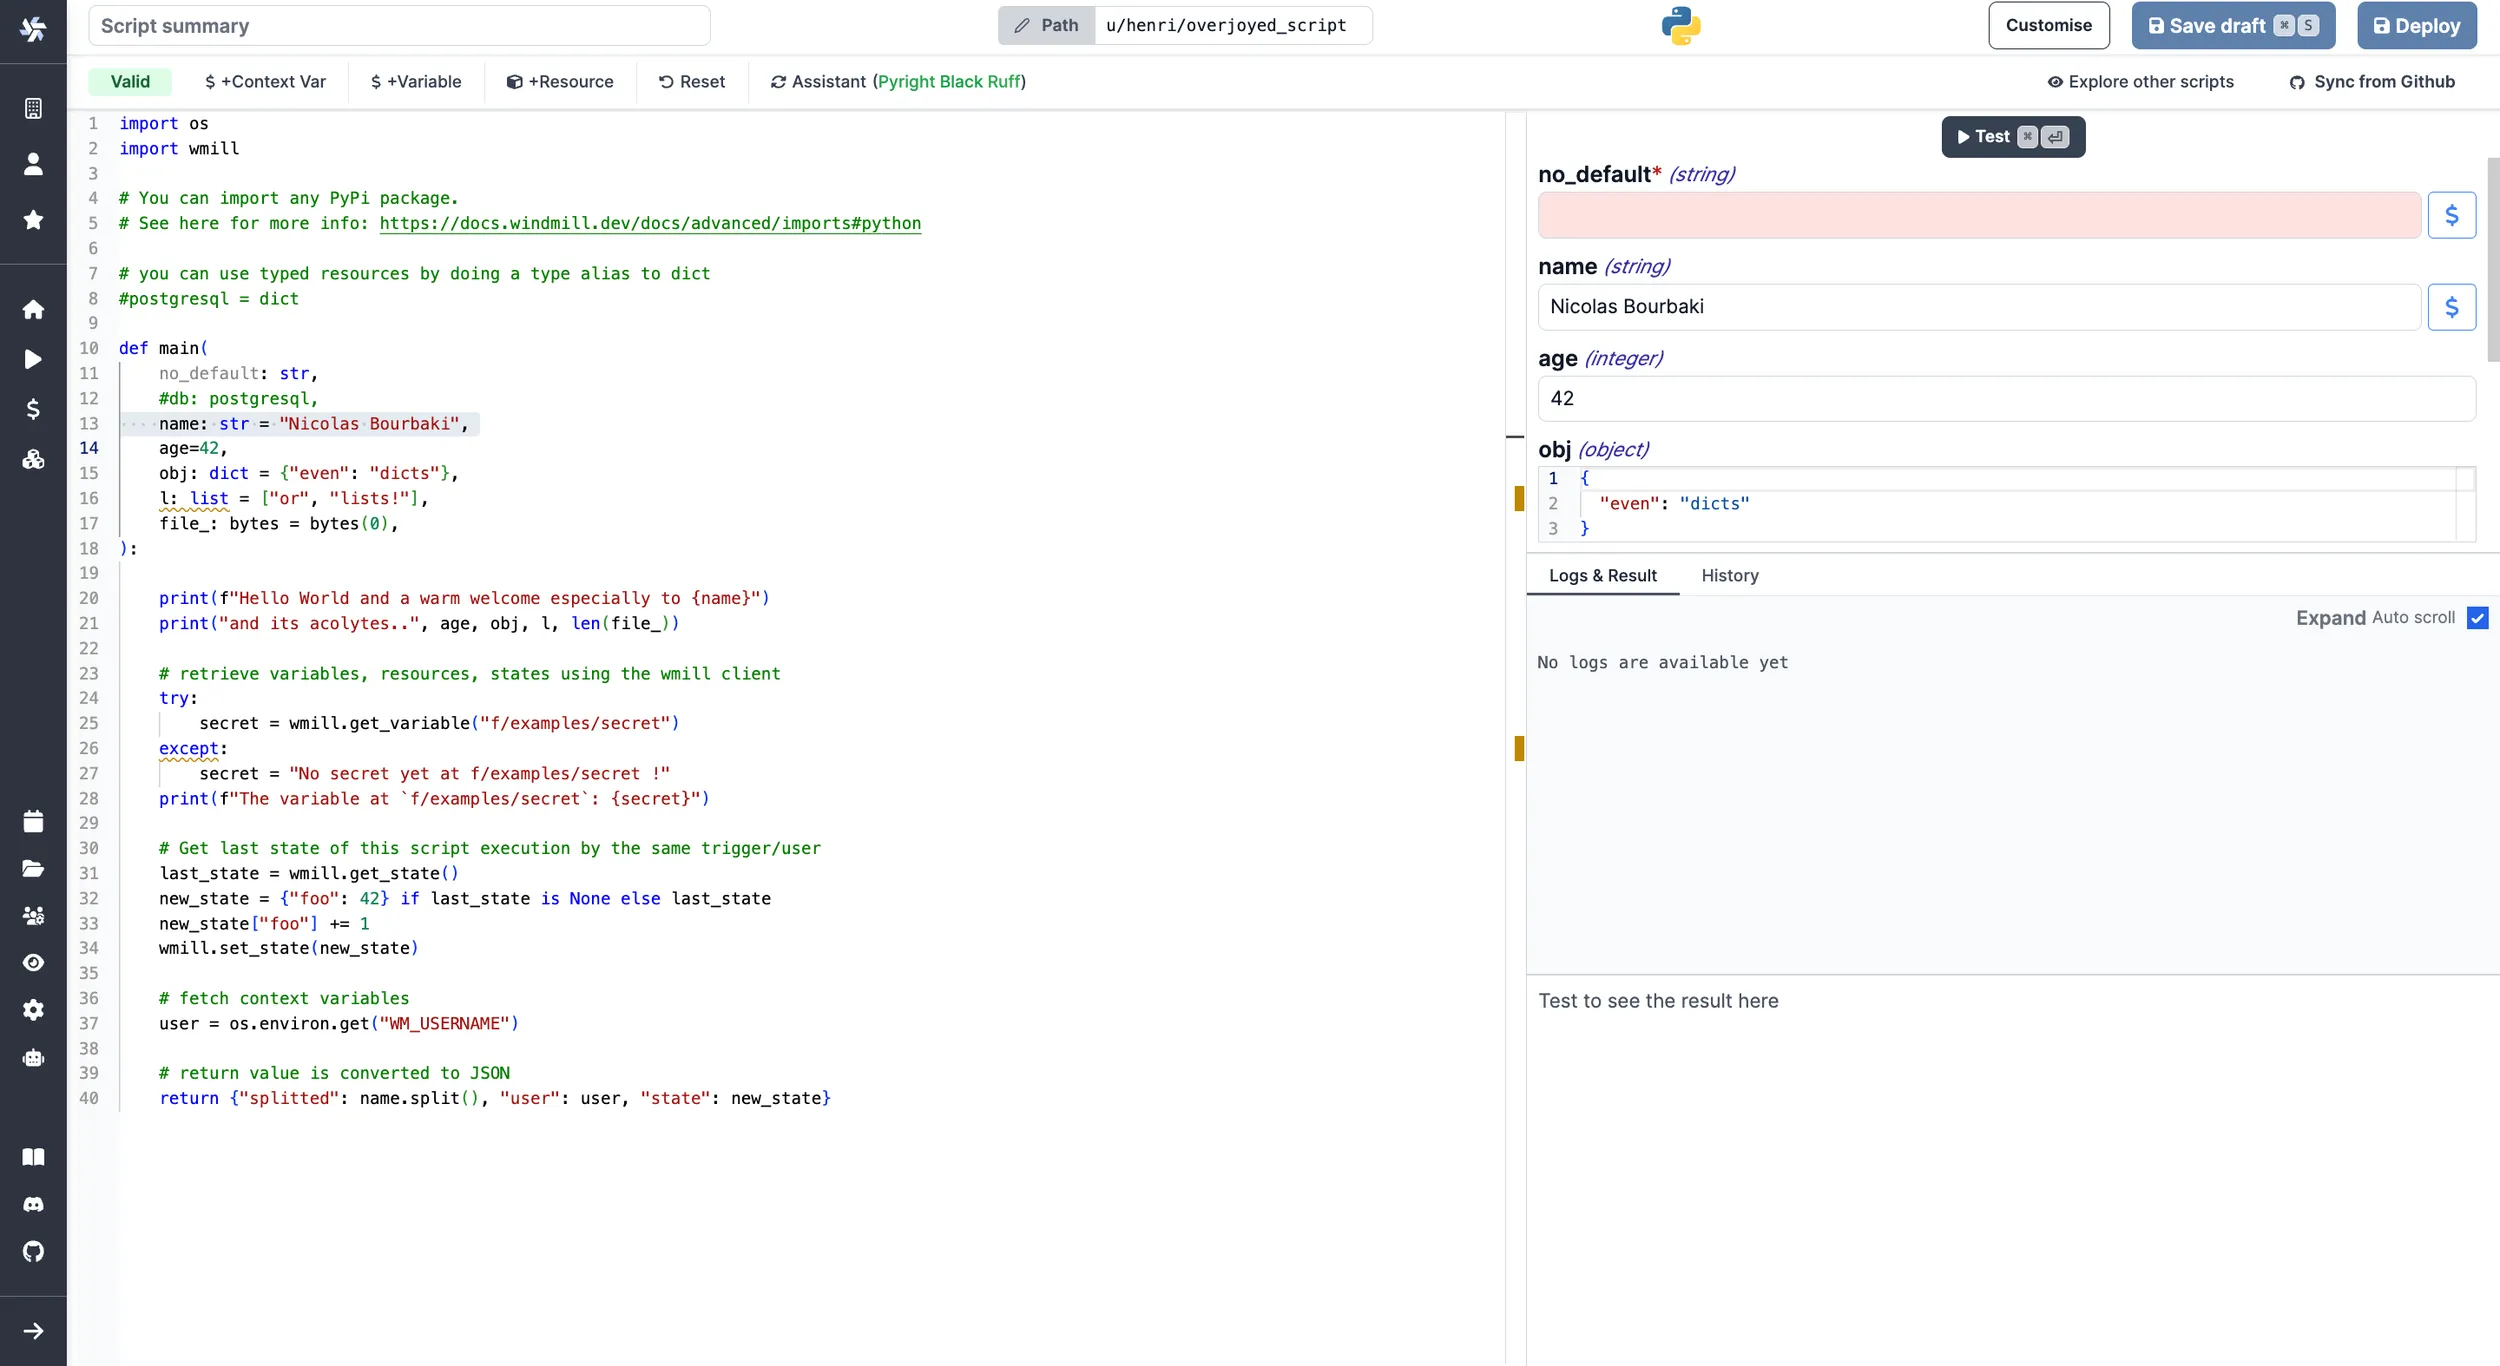Open the Discord icon in the sidebar

pyautogui.click(x=33, y=1204)
